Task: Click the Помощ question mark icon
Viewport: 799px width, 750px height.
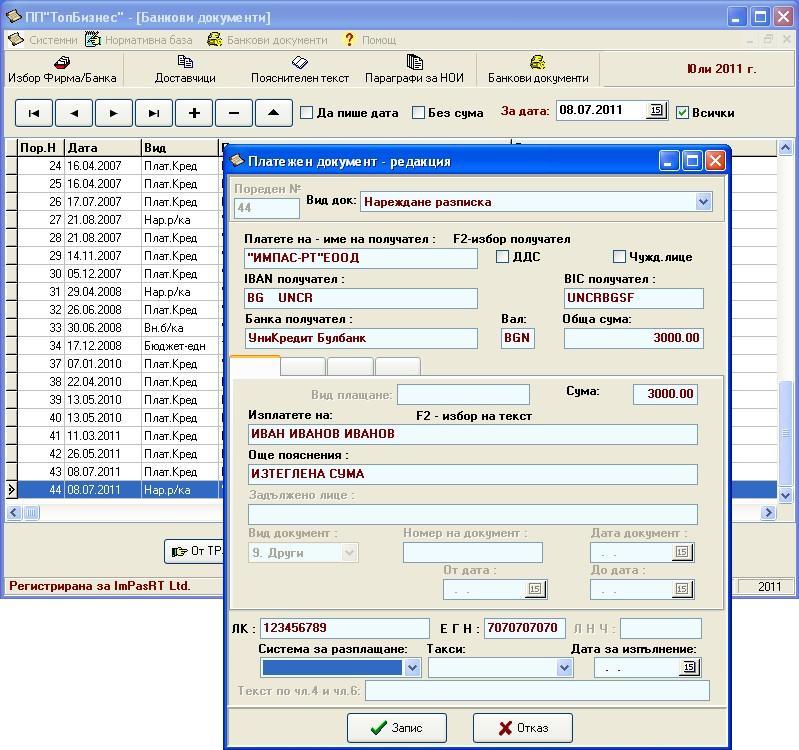Action: [x=349, y=39]
